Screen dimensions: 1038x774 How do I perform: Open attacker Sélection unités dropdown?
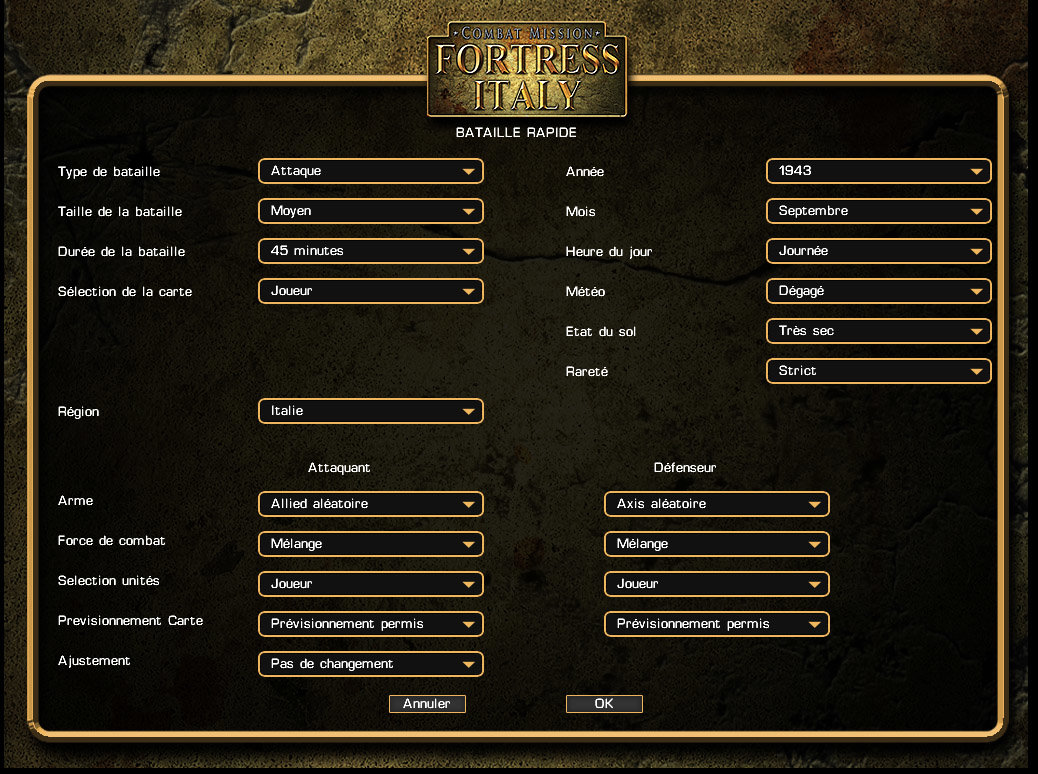(371, 584)
